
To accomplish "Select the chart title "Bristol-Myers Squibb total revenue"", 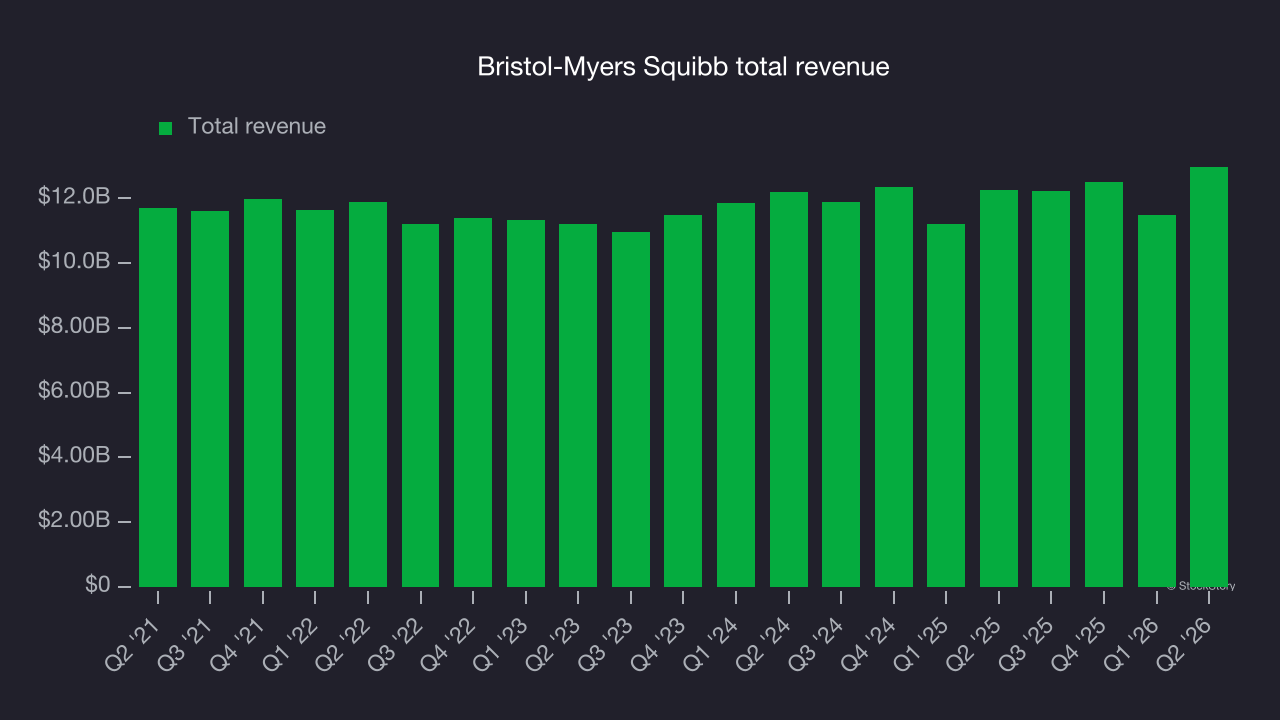I will tap(683, 67).
